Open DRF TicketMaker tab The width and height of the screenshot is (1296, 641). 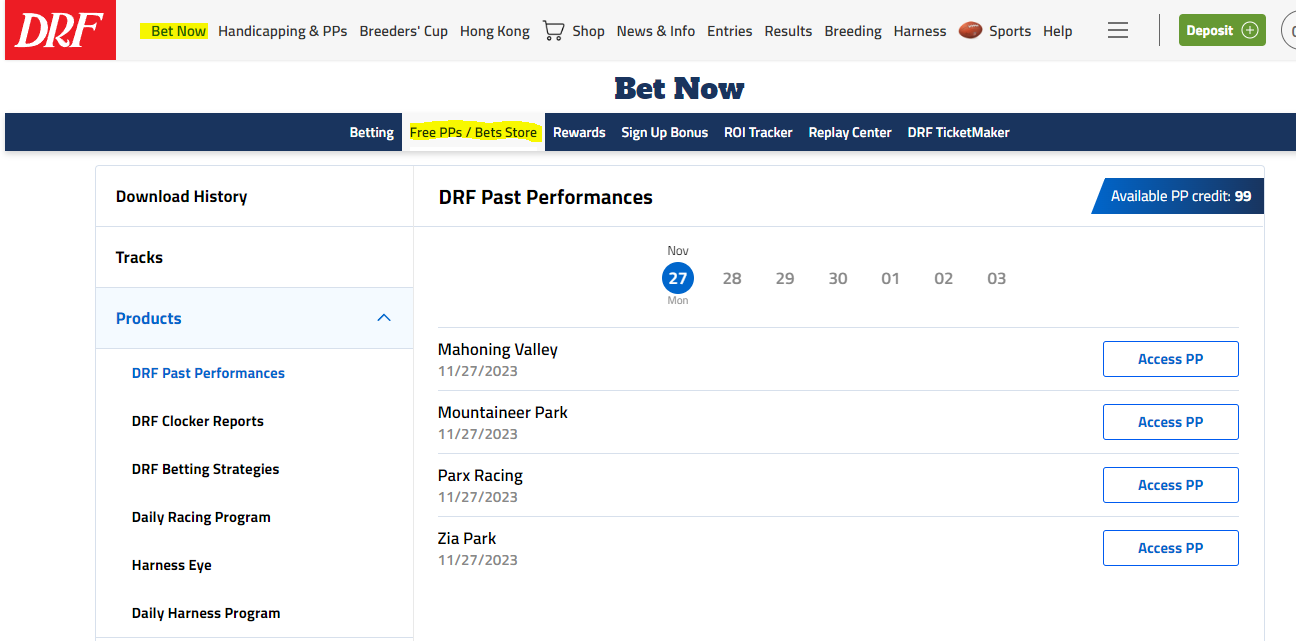[x=959, y=132]
